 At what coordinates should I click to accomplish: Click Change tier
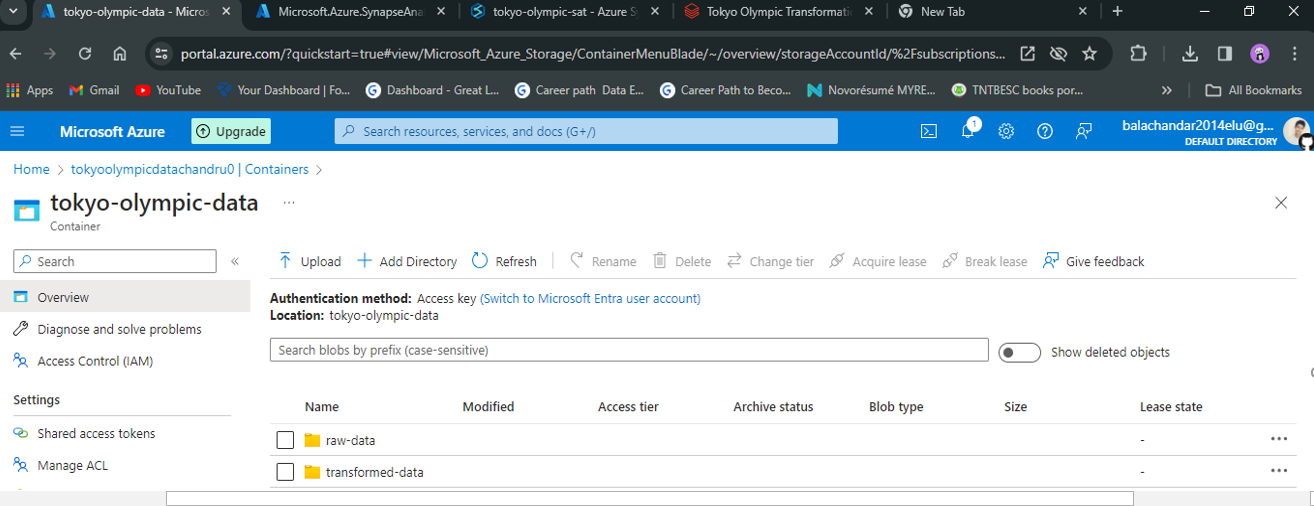(x=770, y=261)
